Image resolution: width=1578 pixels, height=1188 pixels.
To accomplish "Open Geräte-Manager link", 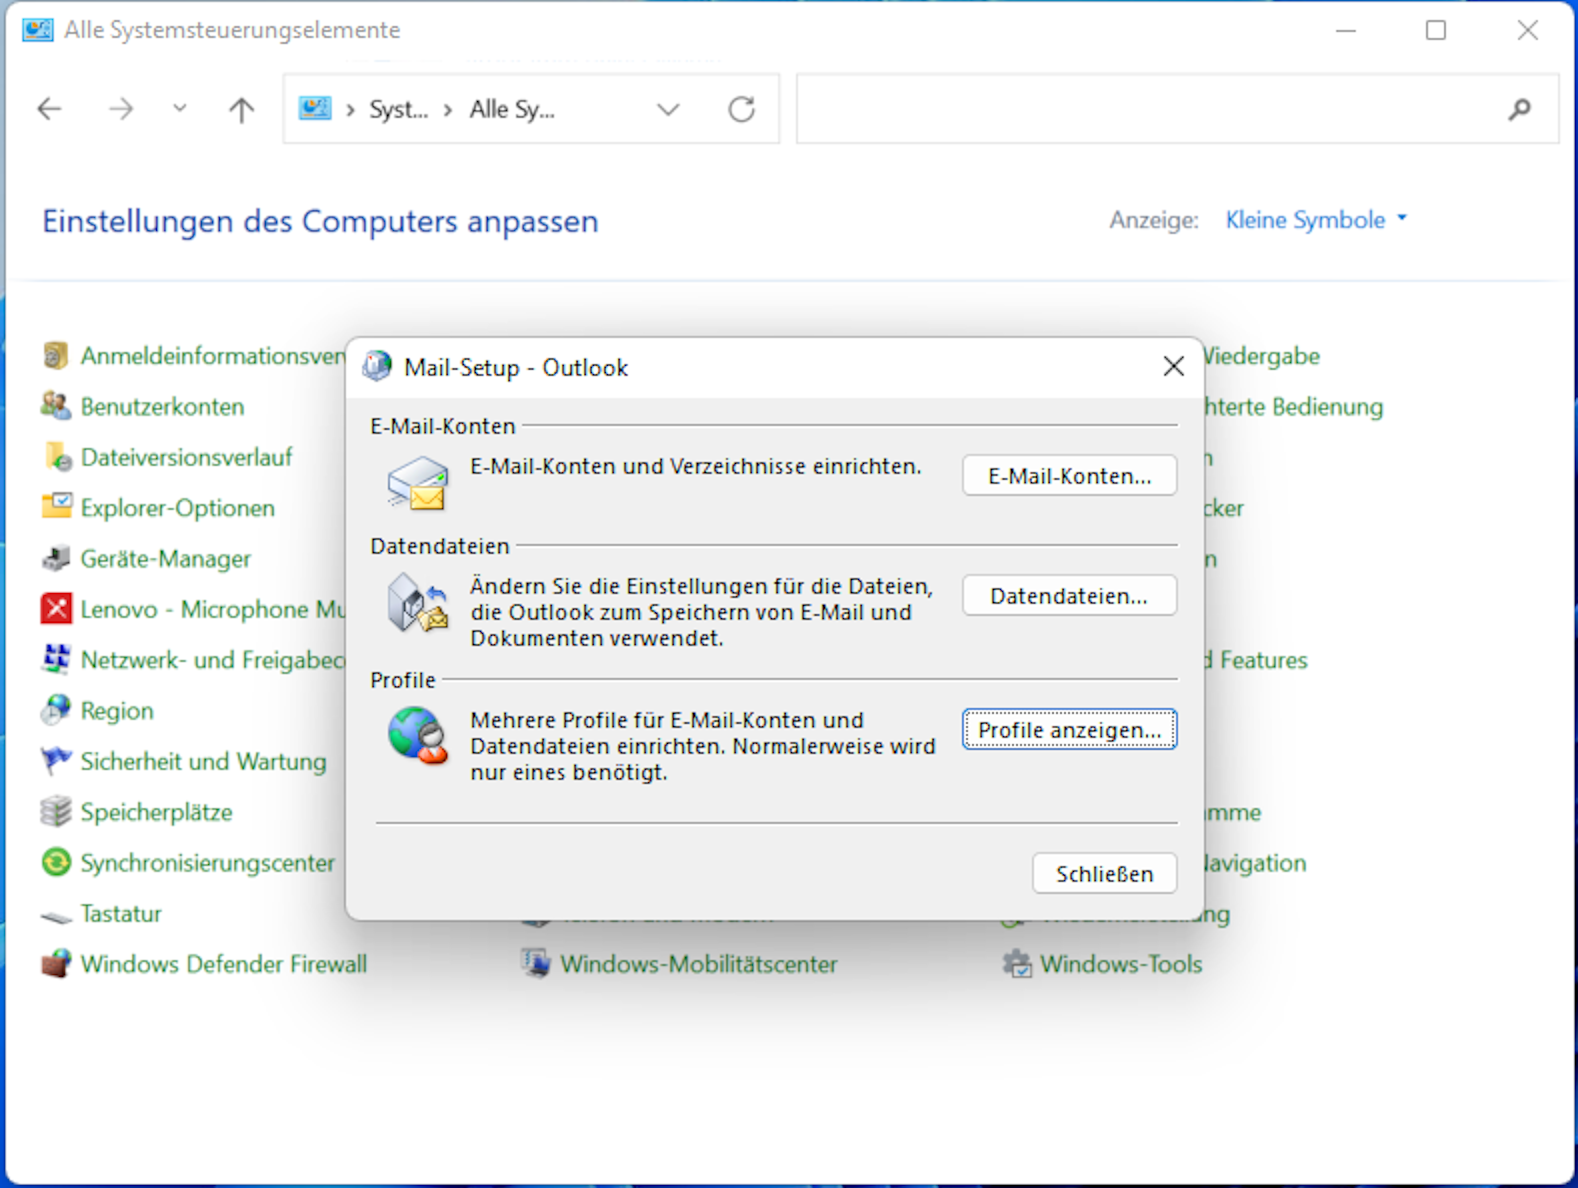I will pos(165,558).
